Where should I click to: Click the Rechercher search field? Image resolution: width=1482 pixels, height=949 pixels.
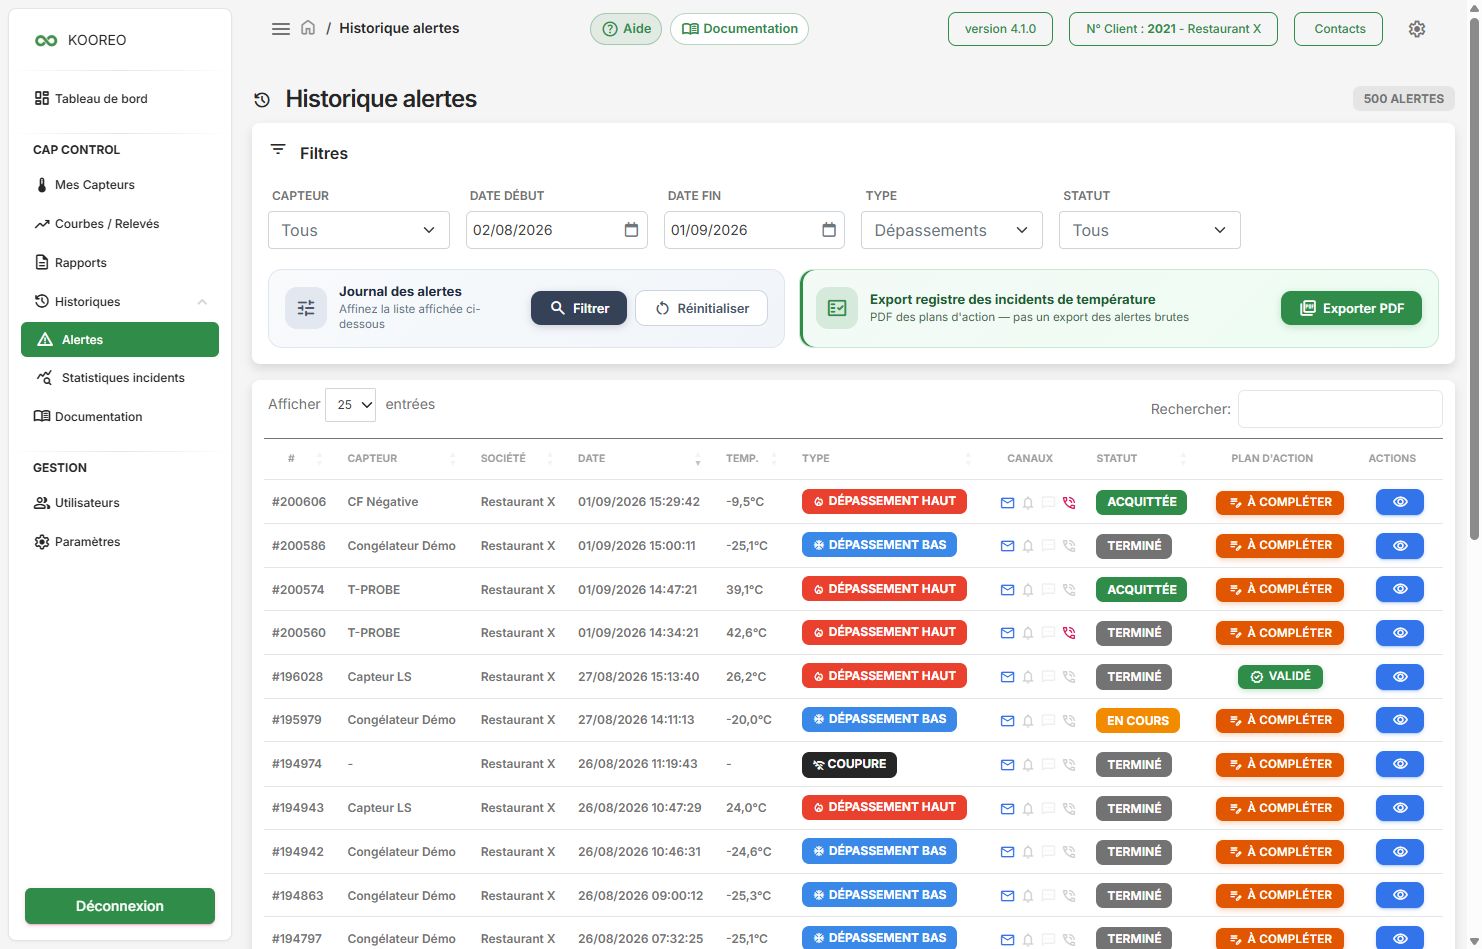click(x=1340, y=409)
